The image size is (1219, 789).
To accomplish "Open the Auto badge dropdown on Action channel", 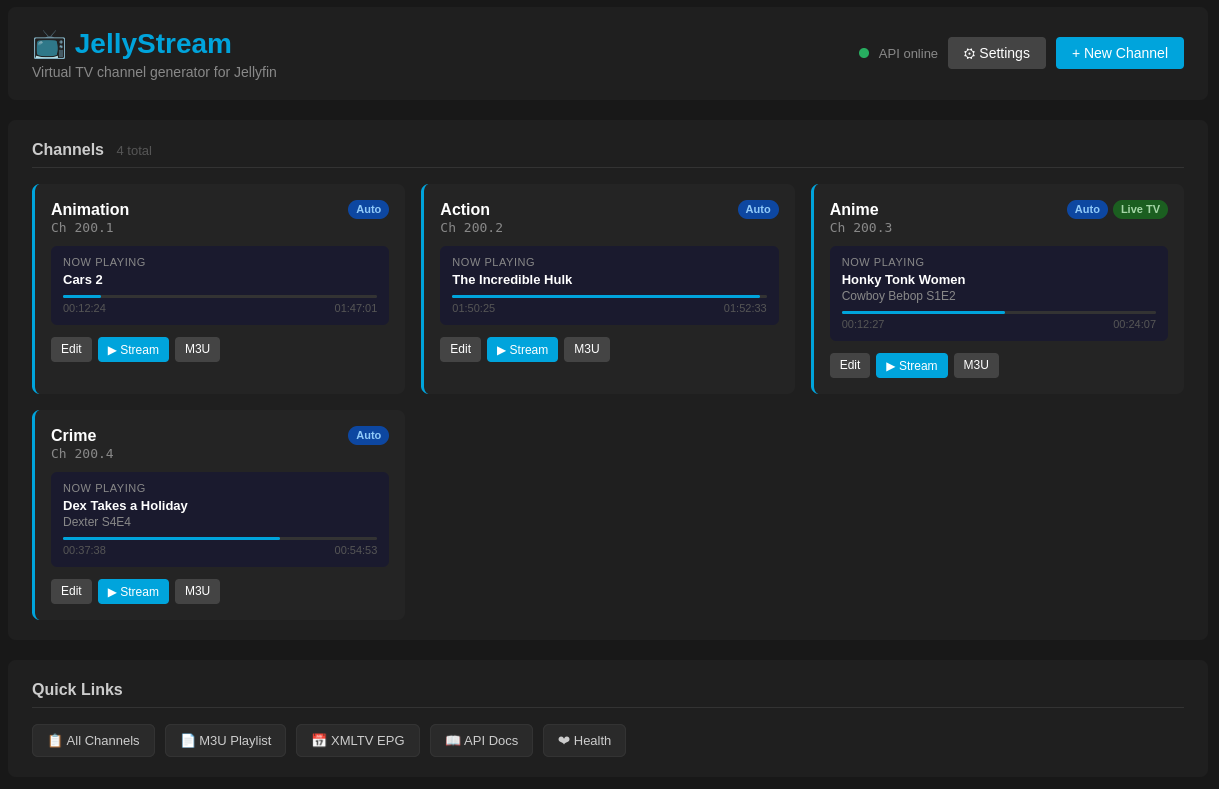I will (758, 209).
